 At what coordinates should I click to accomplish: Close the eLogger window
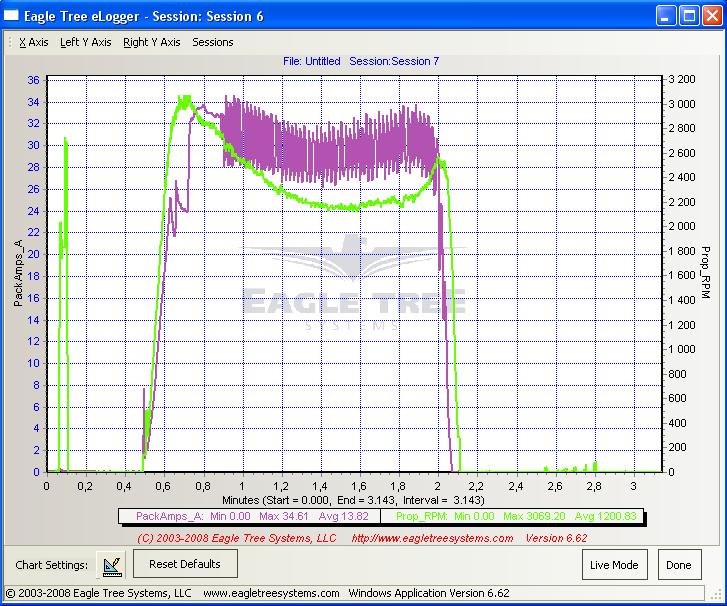[x=712, y=16]
